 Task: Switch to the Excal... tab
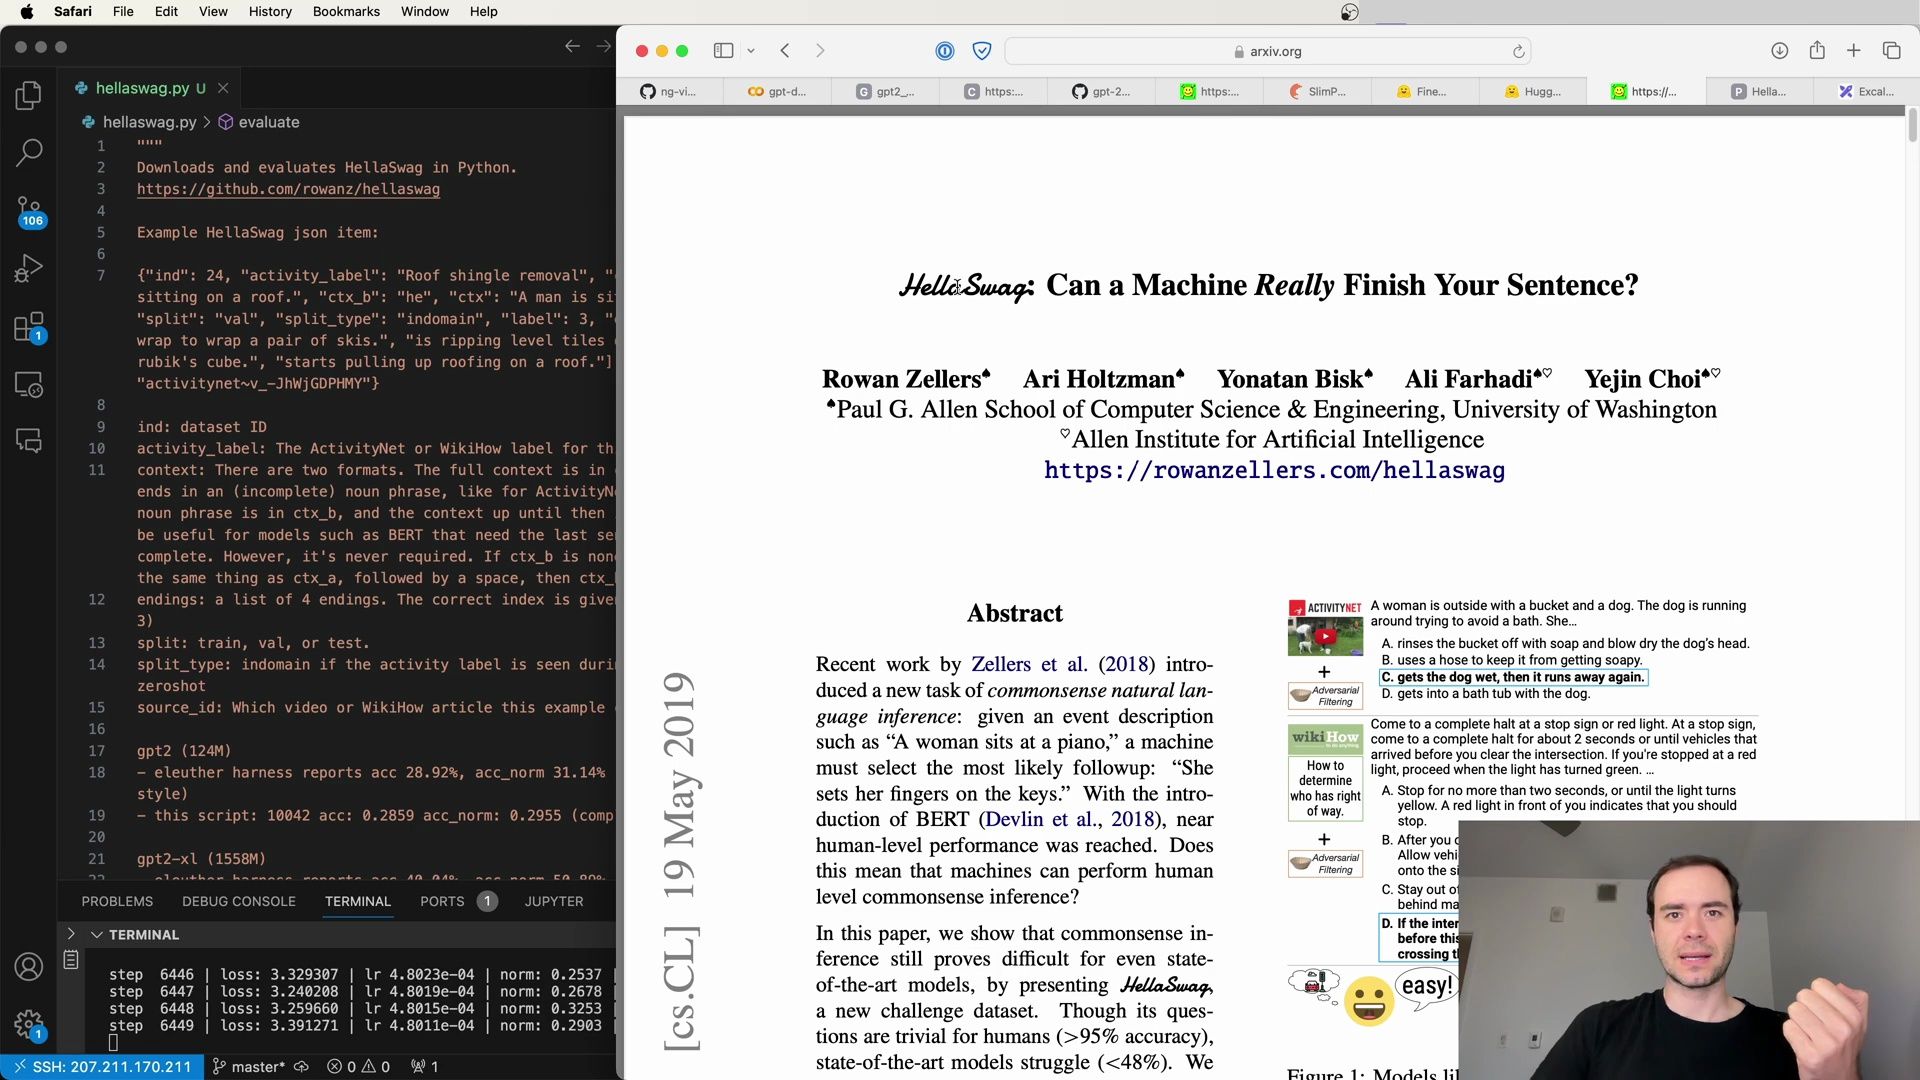click(1866, 91)
